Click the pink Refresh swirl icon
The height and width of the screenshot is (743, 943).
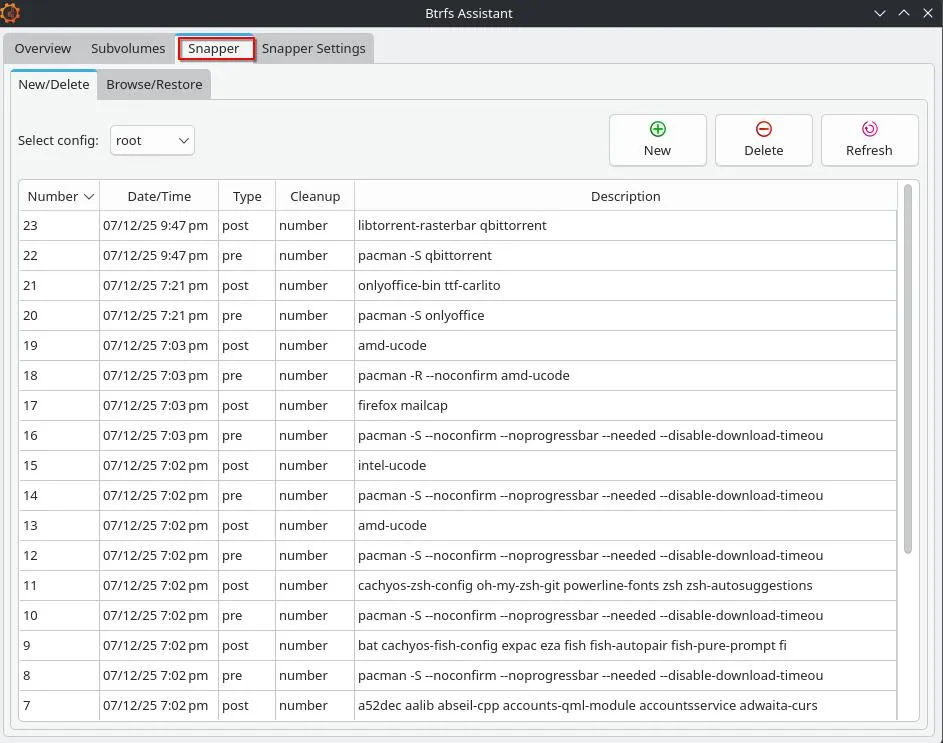click(x=869, y=129)
